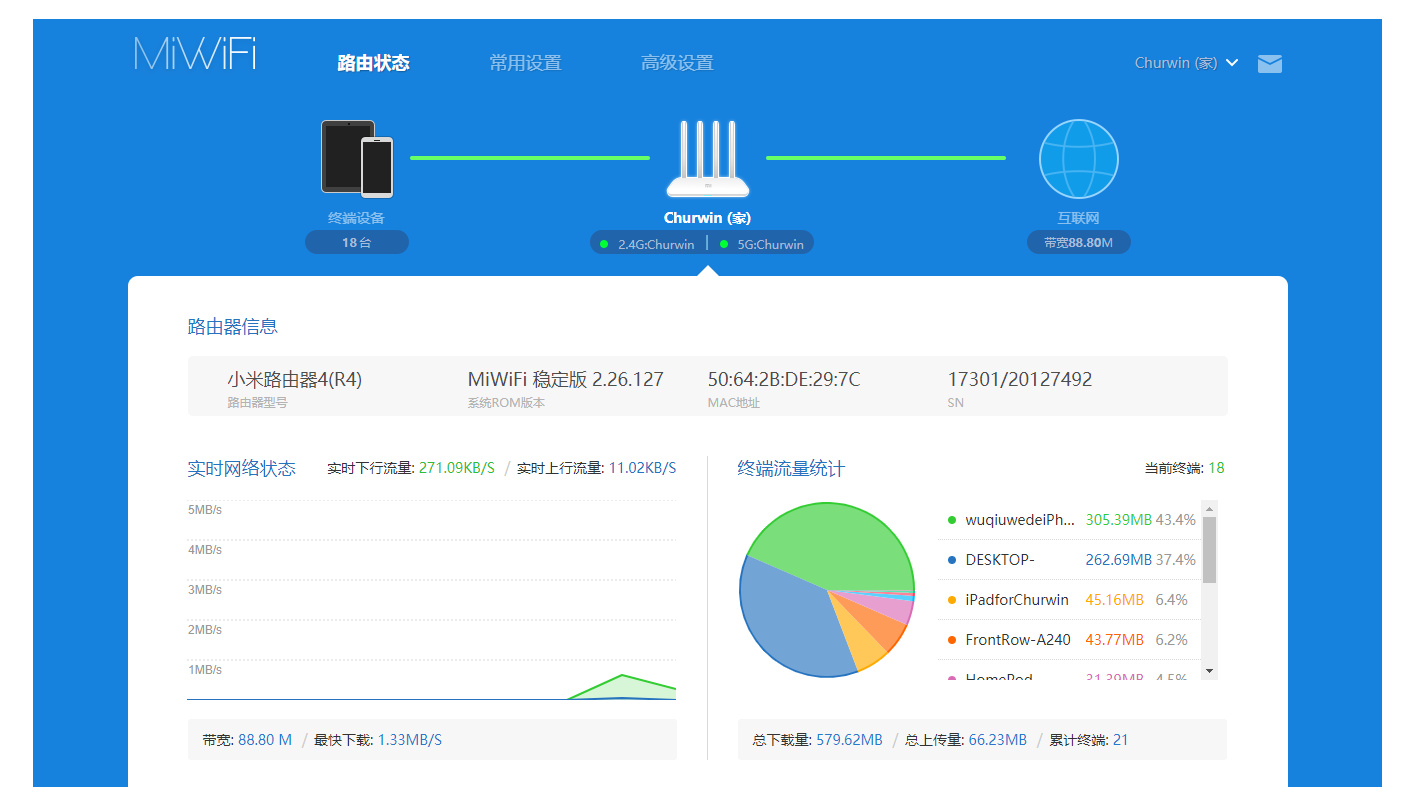Click the 带宽88.80M bandwidth badge
Screen dimensions: 1416x806
click(1078, 242)
